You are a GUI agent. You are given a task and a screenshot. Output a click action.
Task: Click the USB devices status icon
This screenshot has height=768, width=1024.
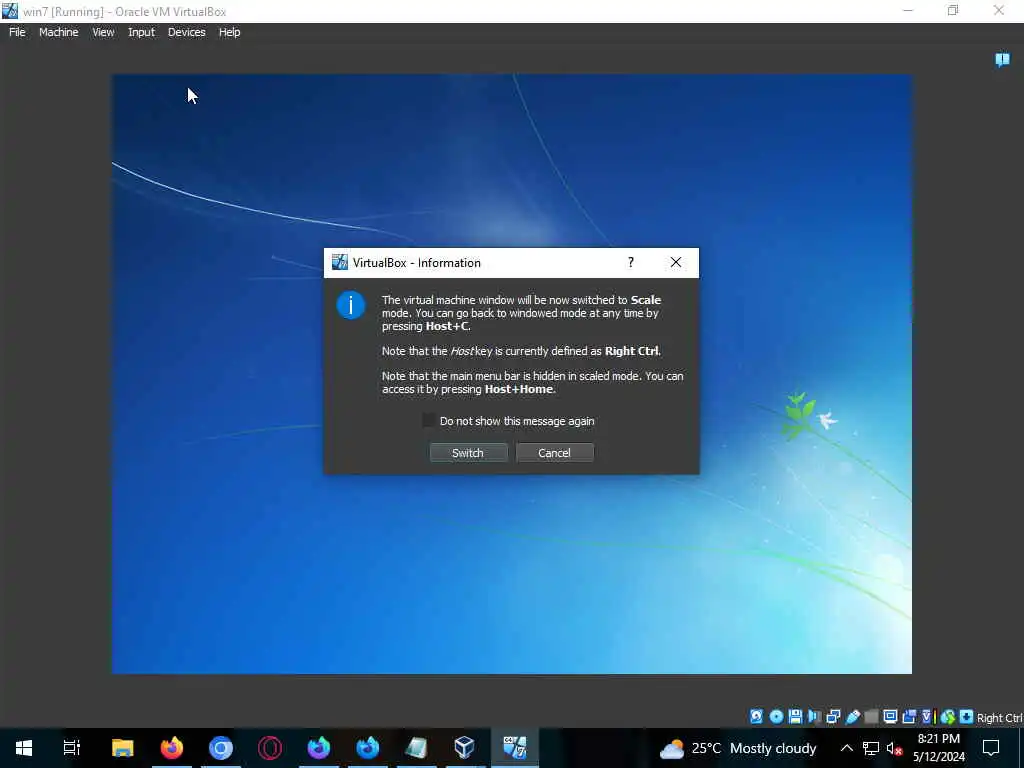(852, 716)
